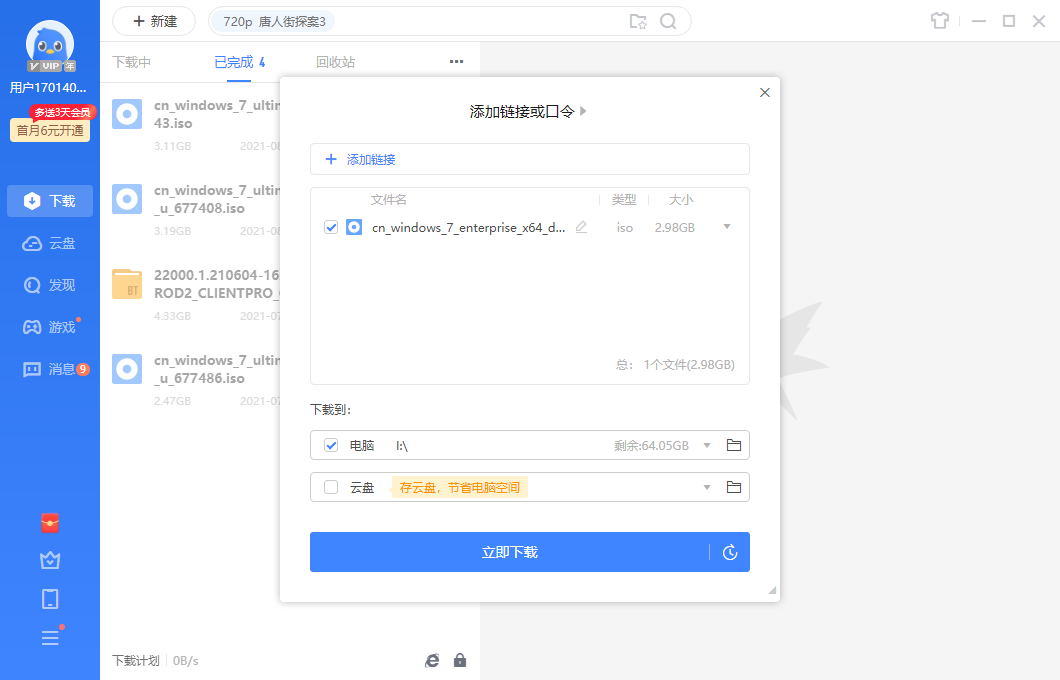The width and height of the screenshot is (1060, 680).
Task: Enable the 云盘 save-to-cloud checkbox
Action: pyautogui.click(x=330, y=487)
